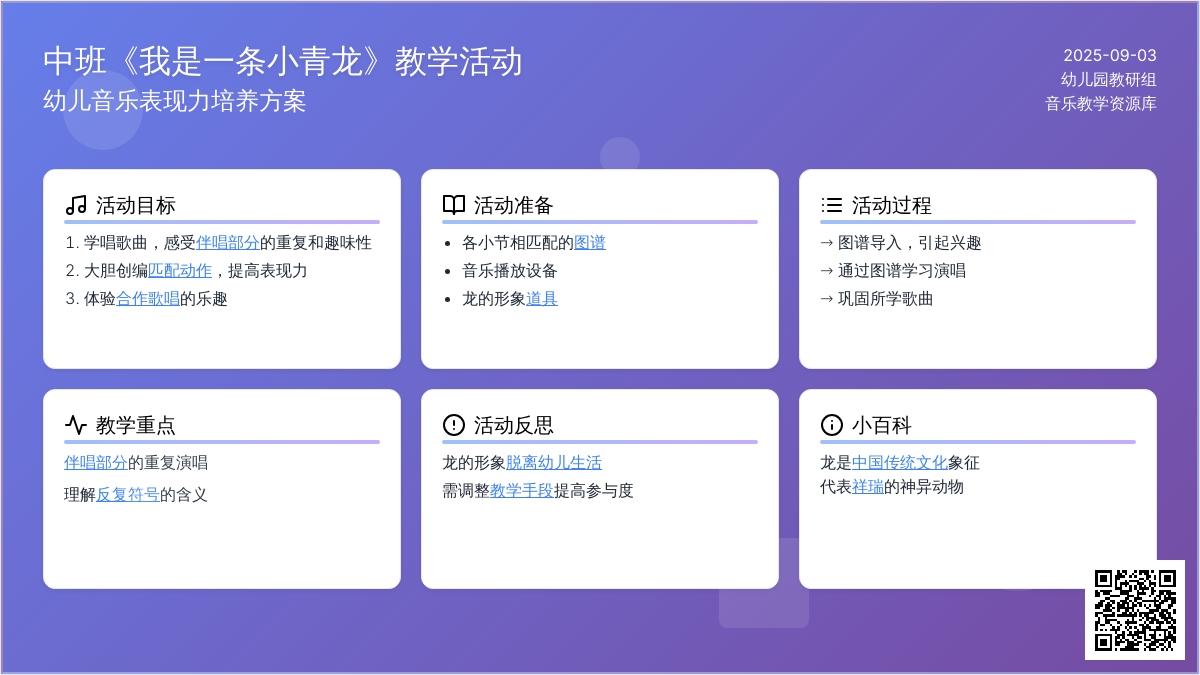Open the 道具 link

click(x=542, y=299)
